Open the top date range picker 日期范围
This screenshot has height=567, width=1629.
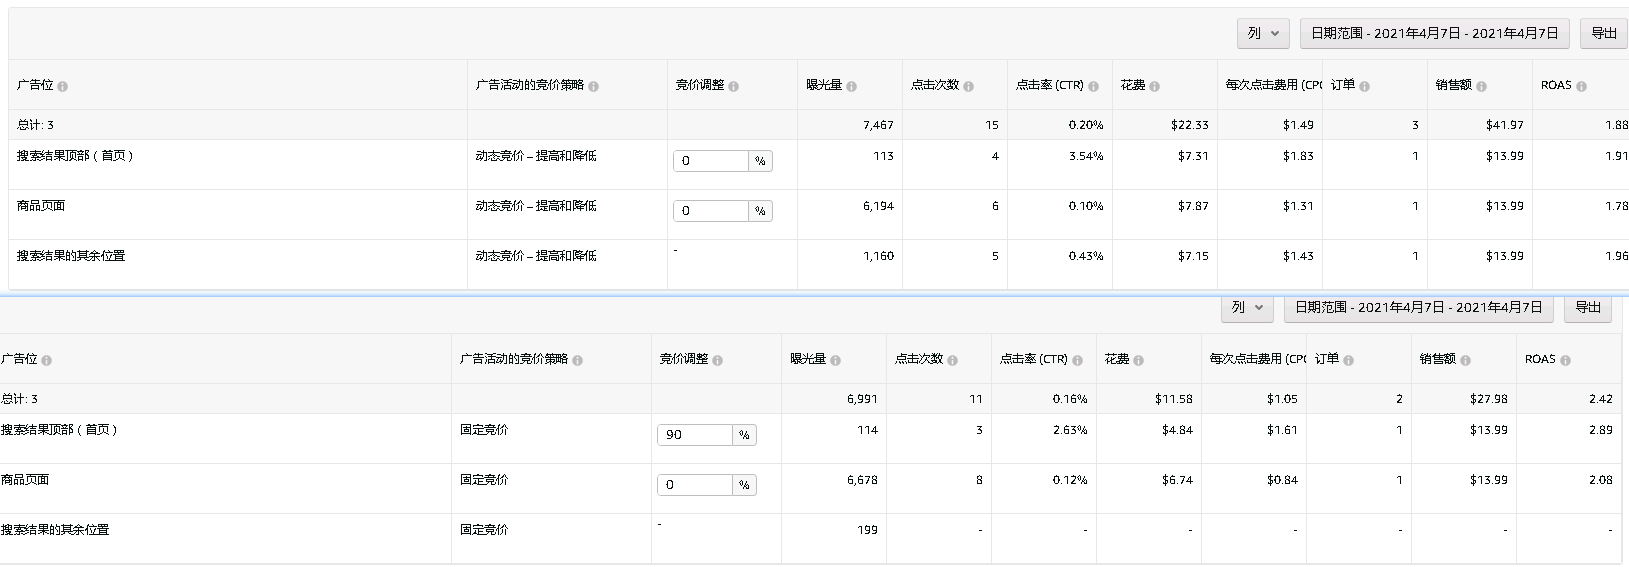click(1434, 33)
